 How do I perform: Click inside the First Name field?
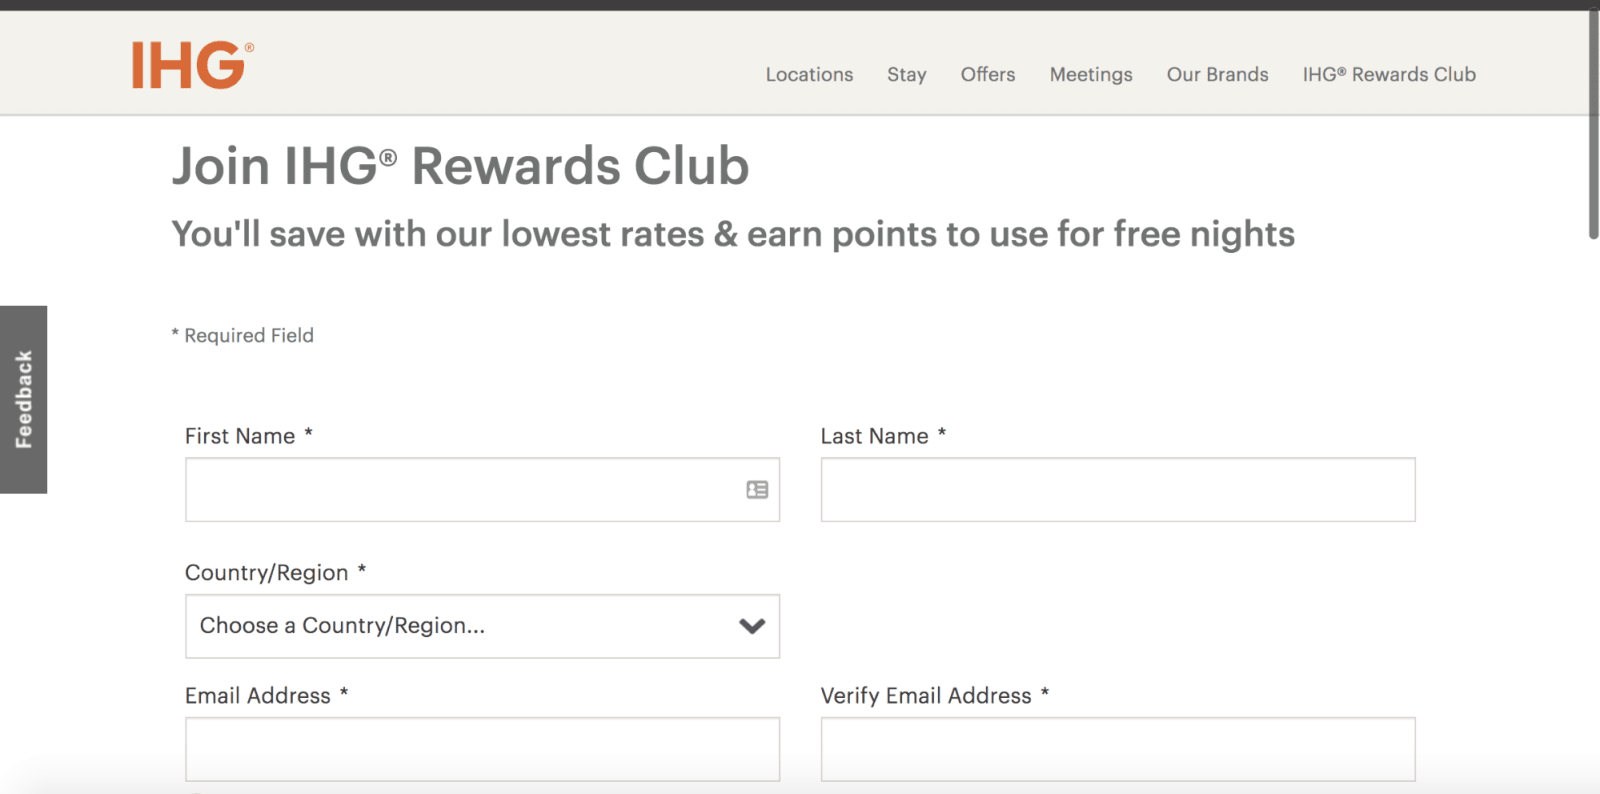coord(450,490)
